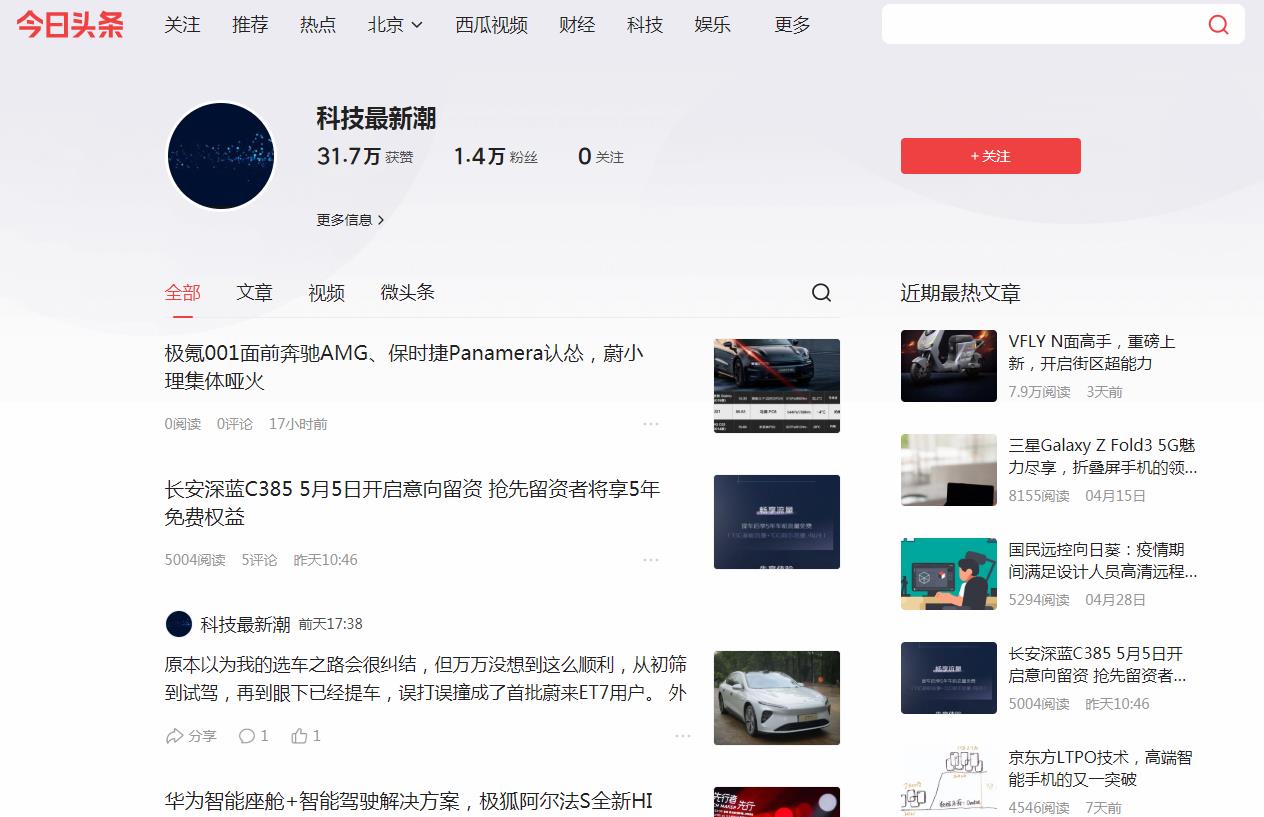This screenshot has width=1264, height=817.
Task: Open the 娱乐 channel
Action: pyautogui.click(x=713, y=25)
